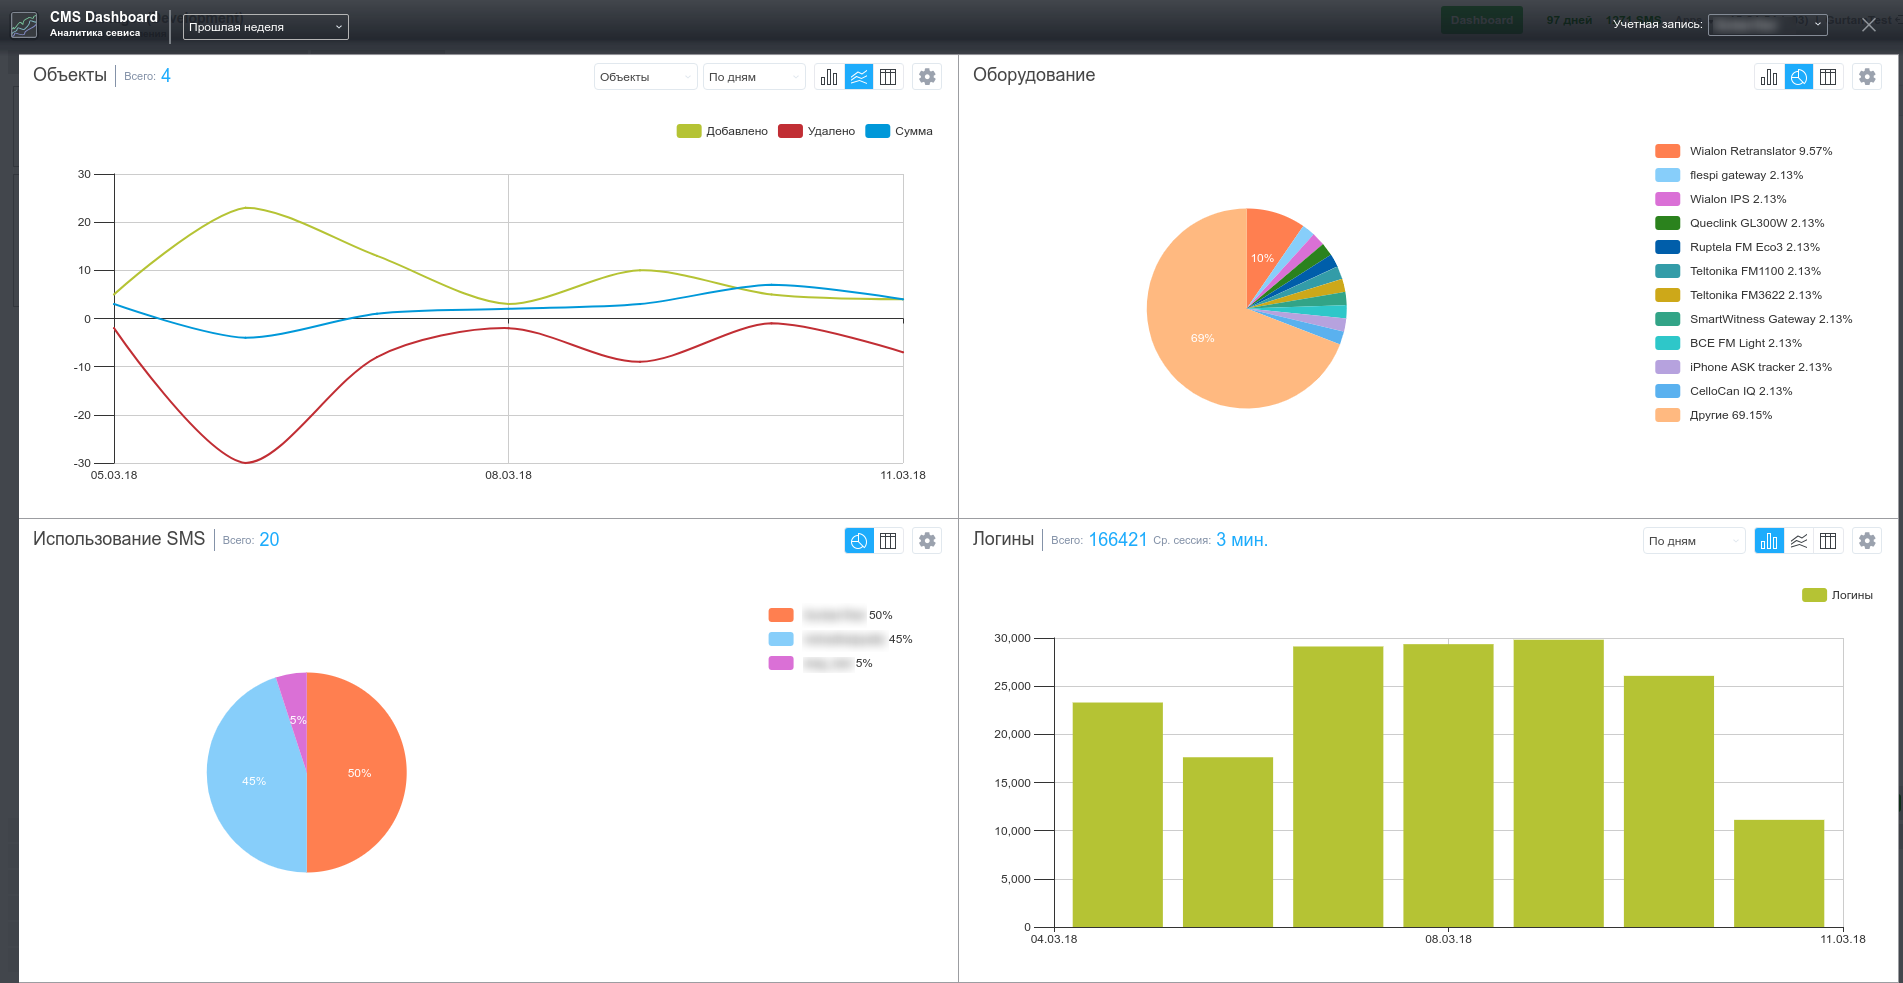Close the CMS Dashboard window
Viewport: 1903px width, 983px height.
coord(1868,25)
